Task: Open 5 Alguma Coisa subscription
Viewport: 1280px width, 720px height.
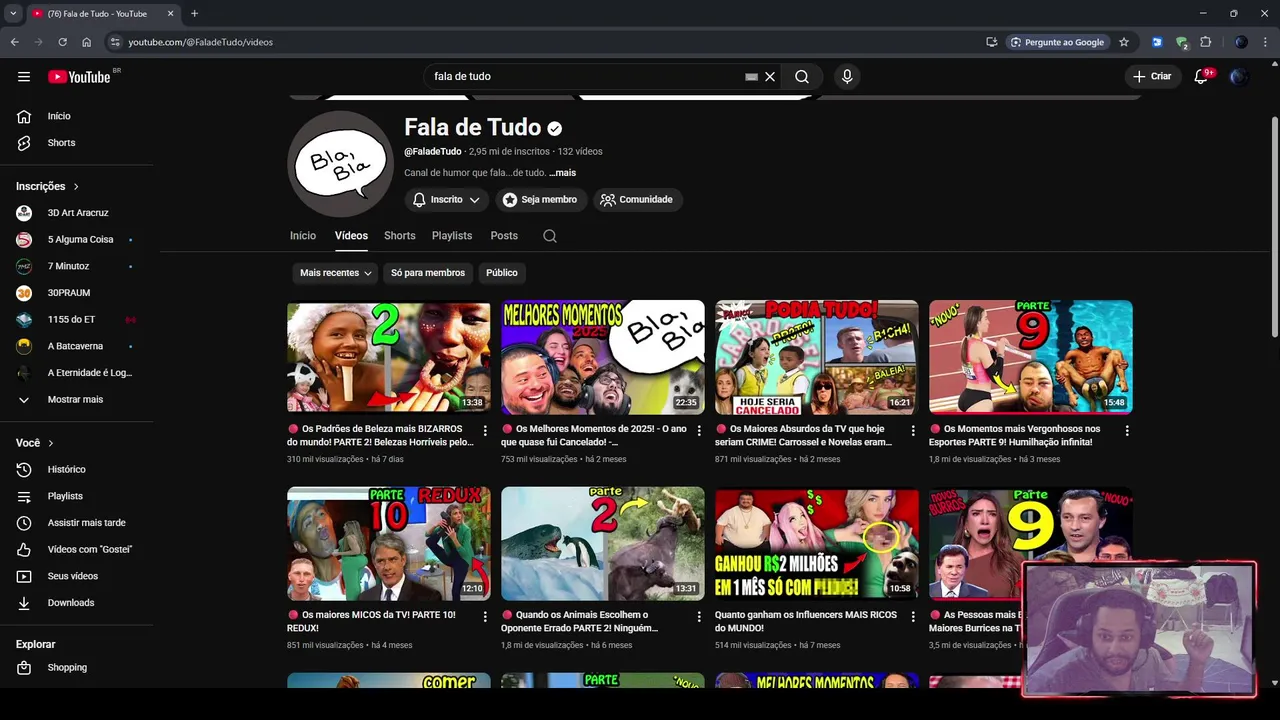Action: 78,240
